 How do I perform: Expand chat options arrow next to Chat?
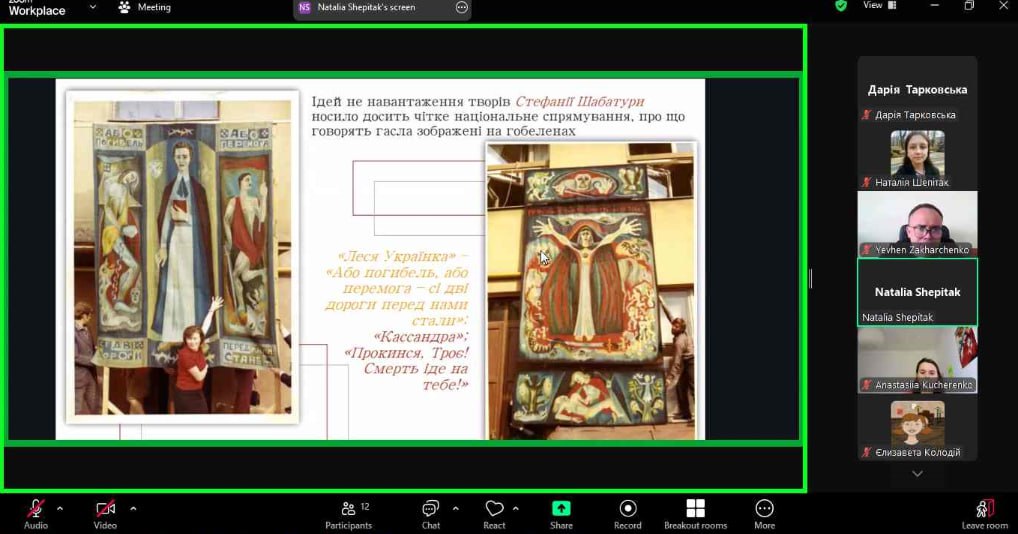click(x=456, y=508)
